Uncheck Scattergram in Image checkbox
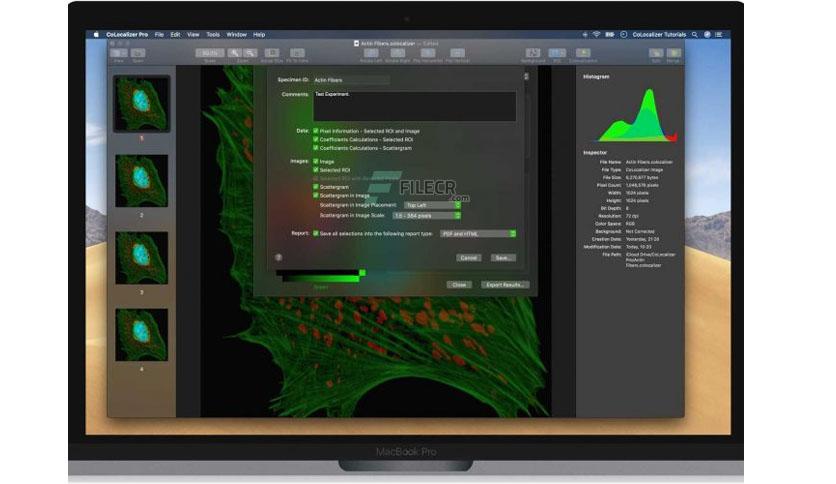 [316, 195]
